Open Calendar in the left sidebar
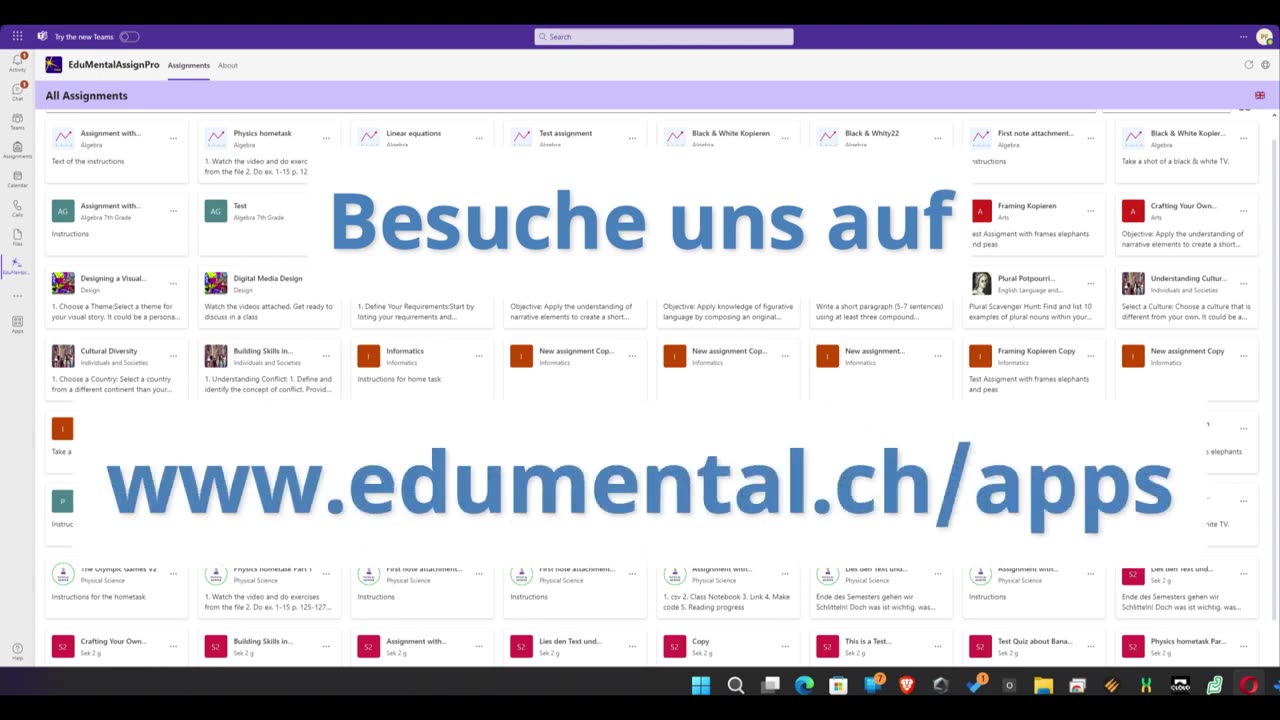This screenshot has width=1280, height=720. (x=17, y=178)
